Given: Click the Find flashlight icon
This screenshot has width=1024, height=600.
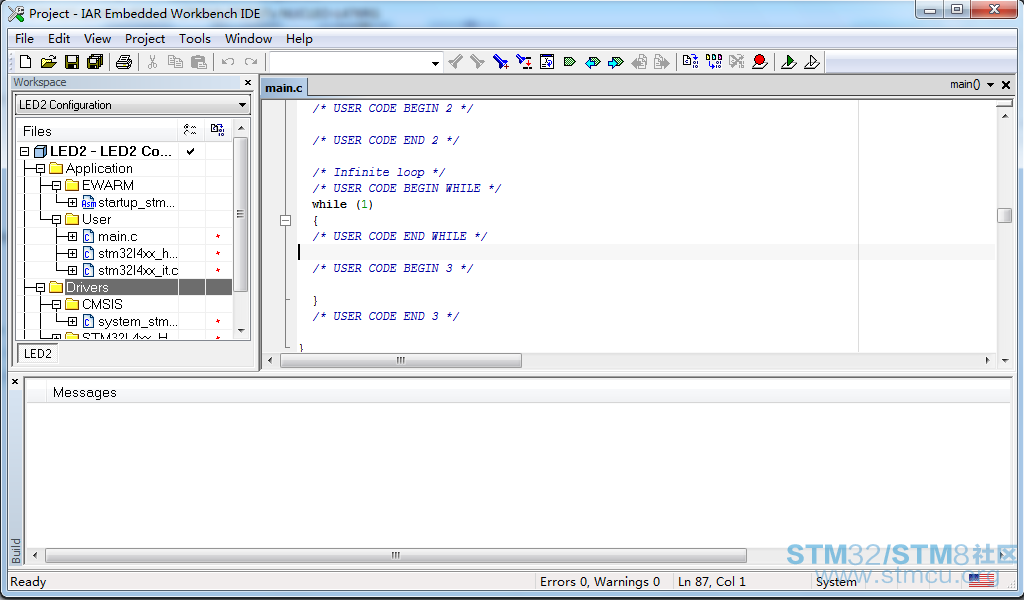Looking at the screenshot, I should [501, 62].
